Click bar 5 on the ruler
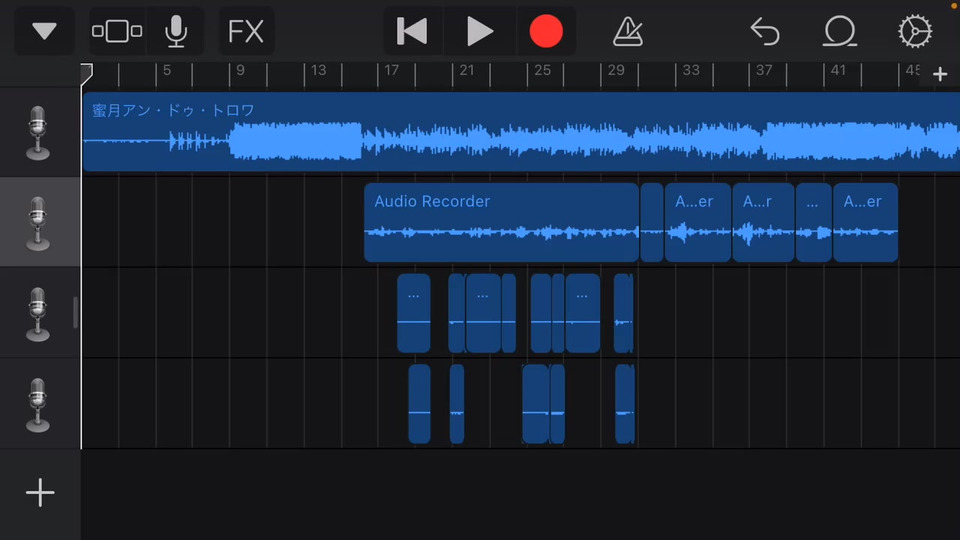The image size is (960, 540). coord(167,70)
